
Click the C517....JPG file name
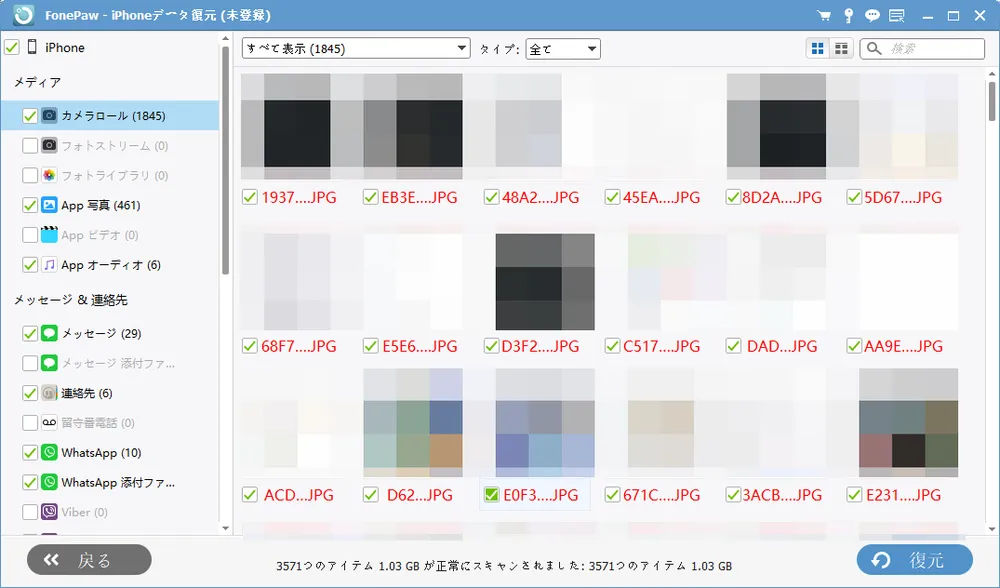click(661, 346)
